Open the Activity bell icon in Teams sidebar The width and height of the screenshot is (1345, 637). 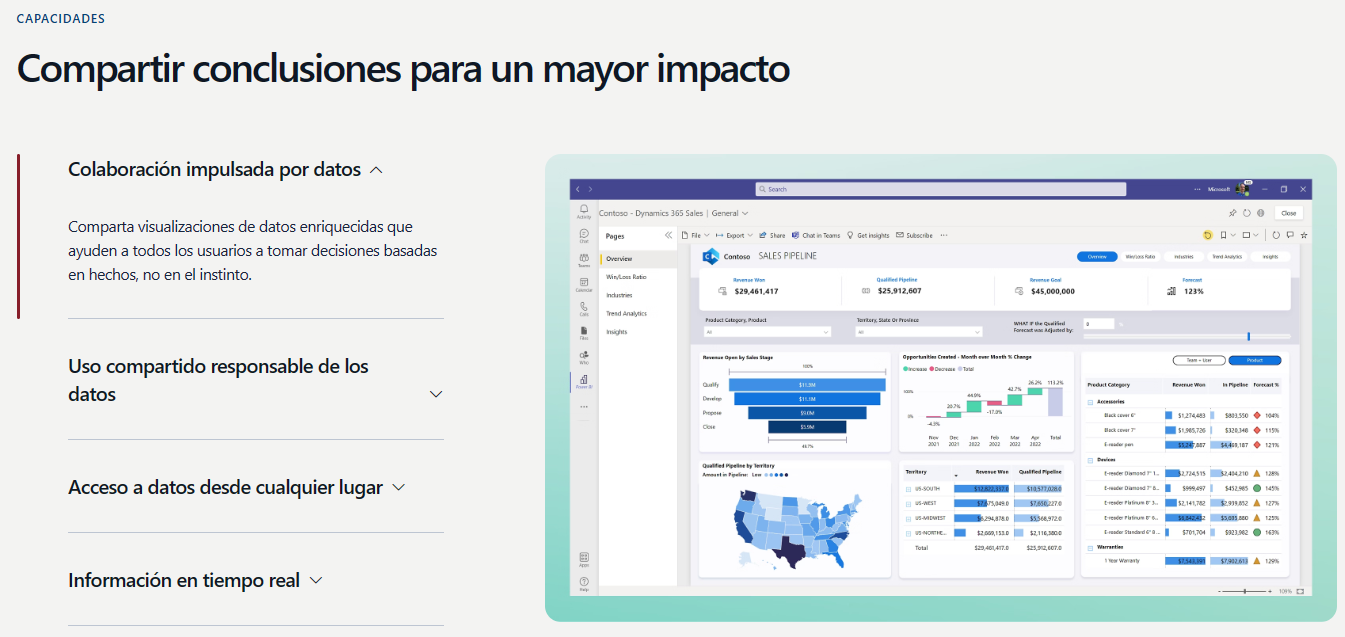[x=583, y=209]
